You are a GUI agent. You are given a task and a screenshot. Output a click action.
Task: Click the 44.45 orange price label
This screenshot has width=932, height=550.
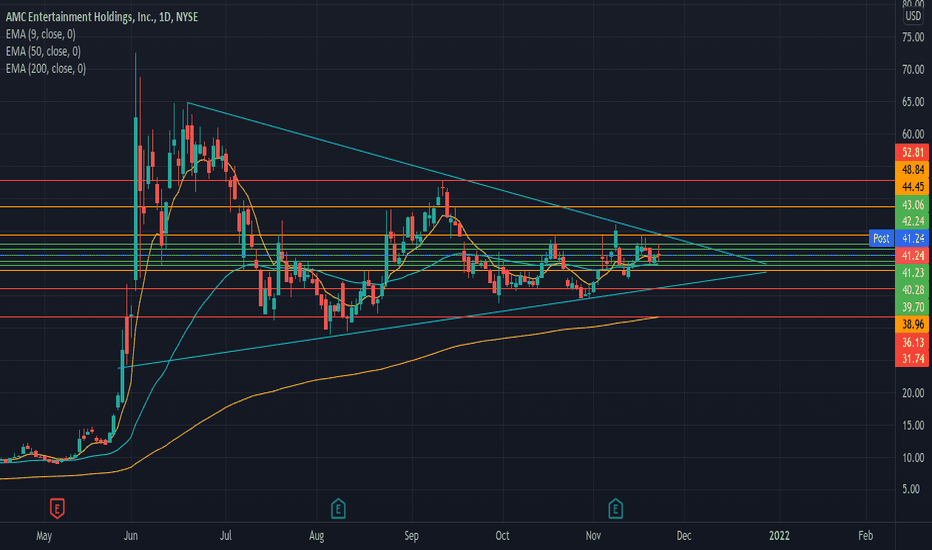[912, 187]
